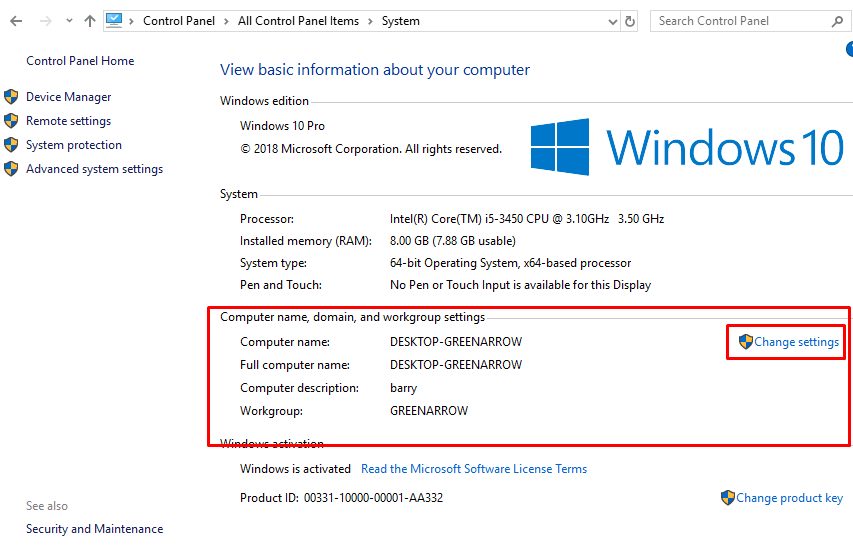Click the 2018 Microsoft Corporation copyright line
This screenshot has height=554, width=853.
click(x=371, y=149)
